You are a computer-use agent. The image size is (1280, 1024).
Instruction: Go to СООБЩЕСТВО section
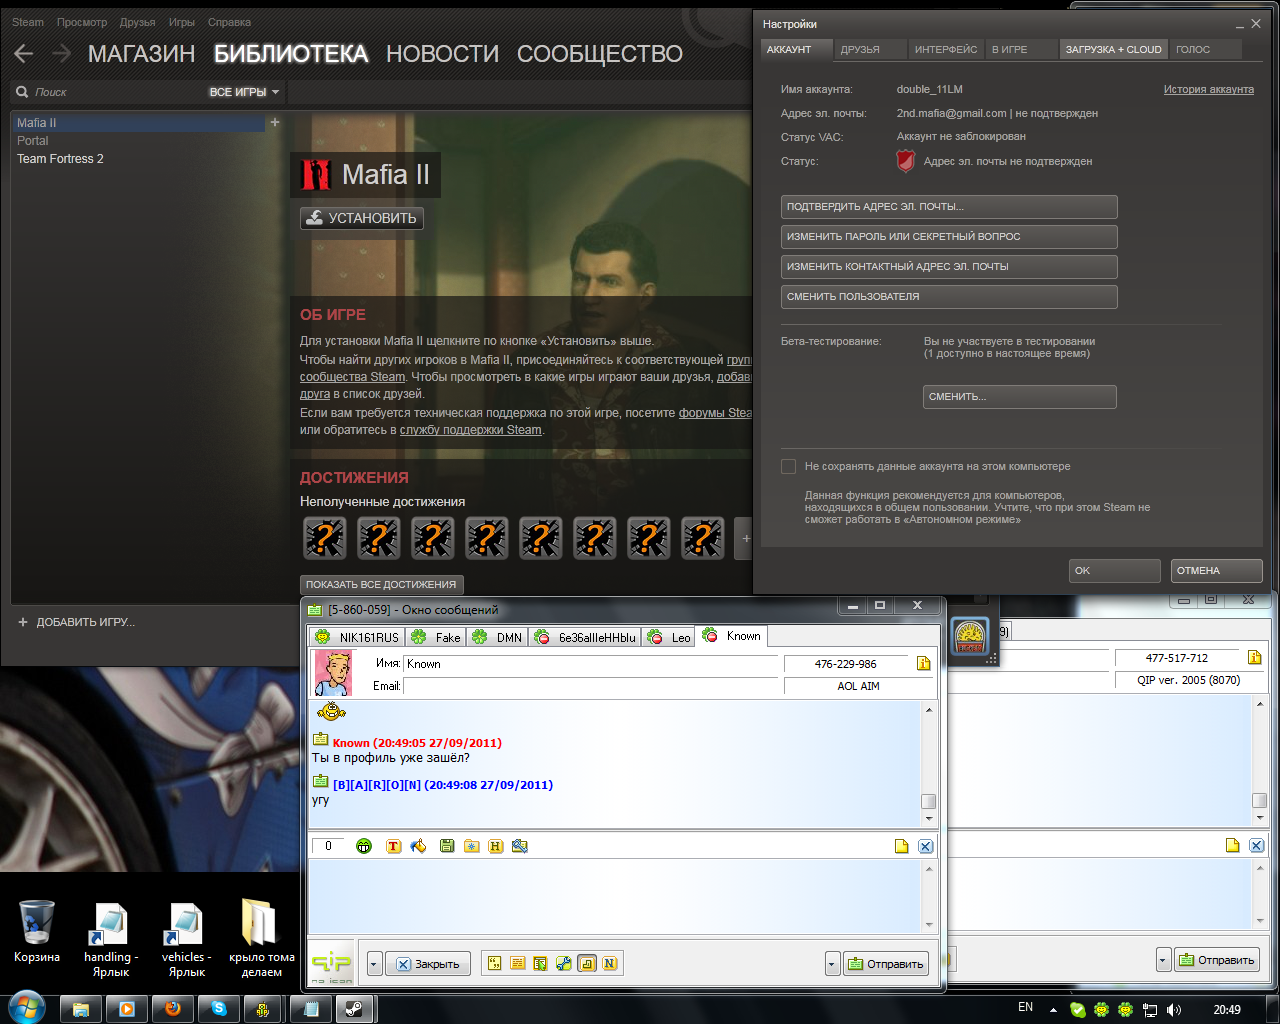(600, 54)
